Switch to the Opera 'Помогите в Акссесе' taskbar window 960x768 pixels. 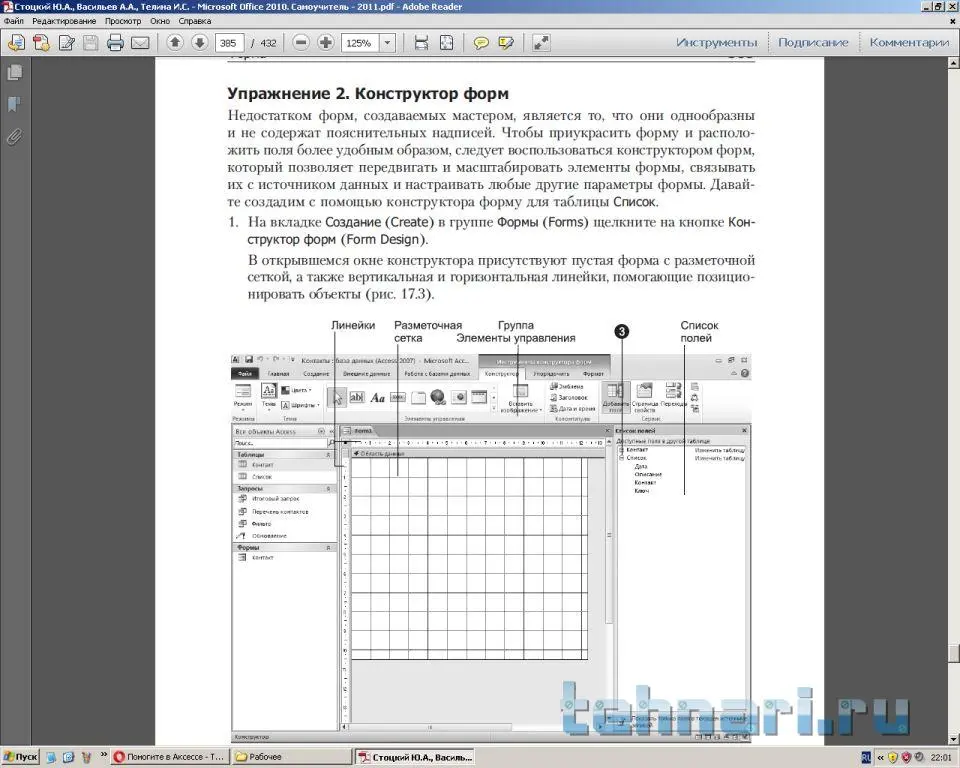(x=170, y=757)
